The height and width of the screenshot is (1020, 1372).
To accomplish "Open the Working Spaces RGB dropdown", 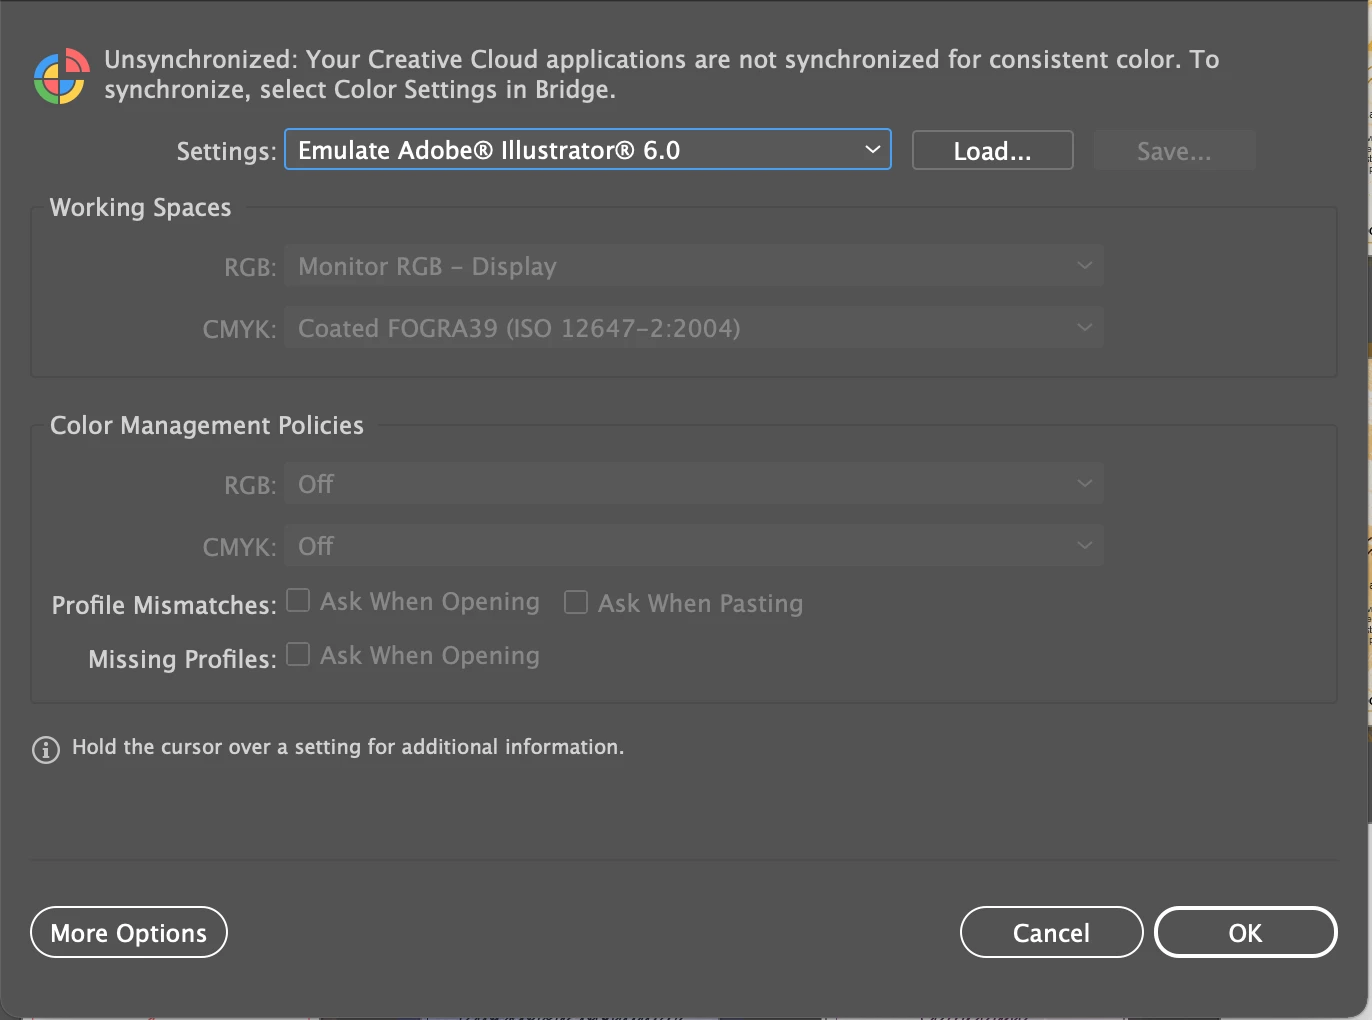I will tap(694, 266).
